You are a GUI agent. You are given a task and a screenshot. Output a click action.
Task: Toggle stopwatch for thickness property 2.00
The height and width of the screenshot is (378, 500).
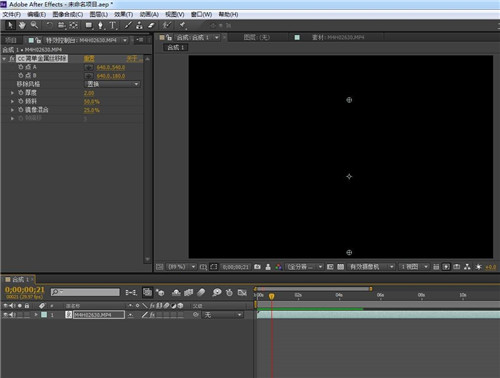coord(21,93)
